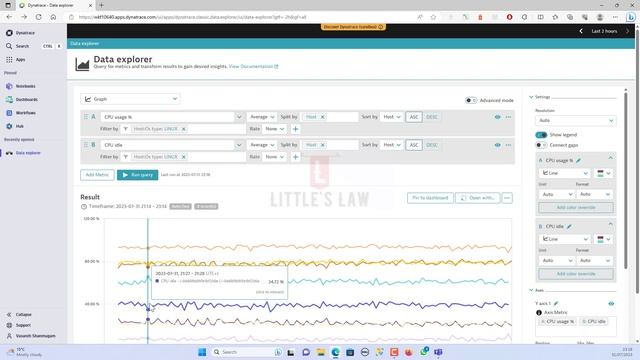Viewport: 640px width, 360px height.
Task: Open more options for metric A
Action: click(508, 117)
